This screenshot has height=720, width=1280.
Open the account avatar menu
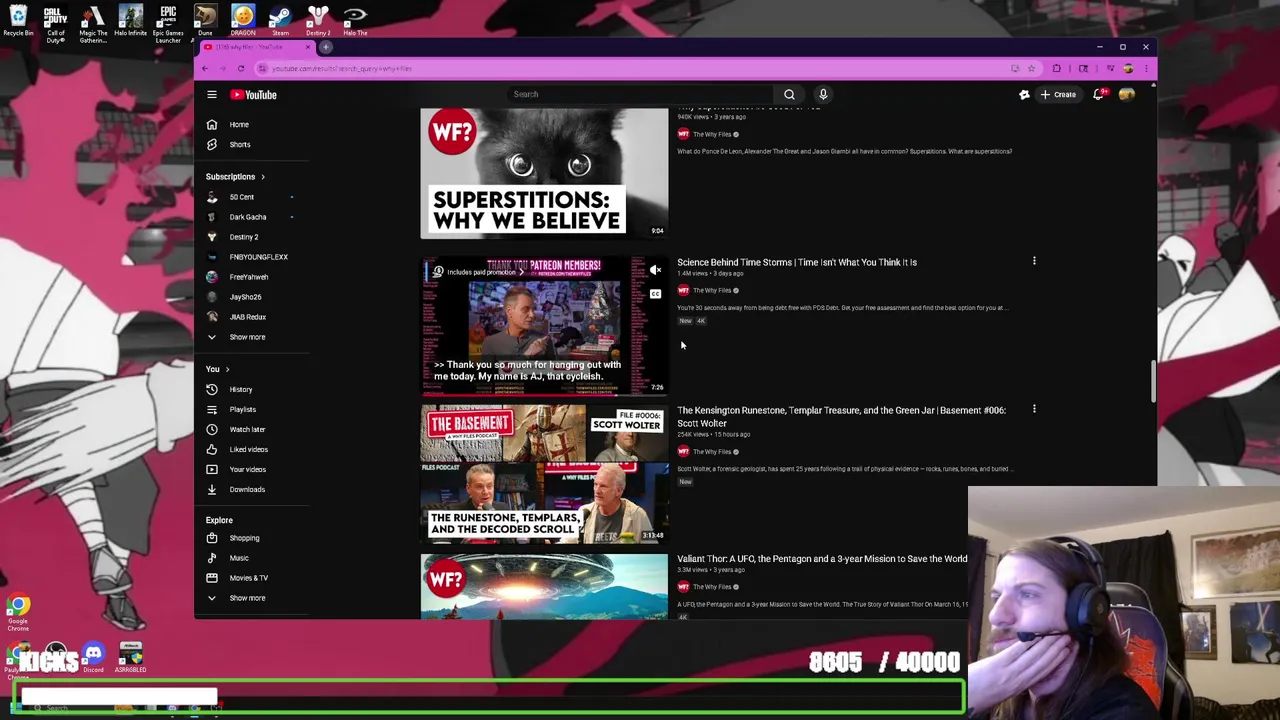point(1127,94)
